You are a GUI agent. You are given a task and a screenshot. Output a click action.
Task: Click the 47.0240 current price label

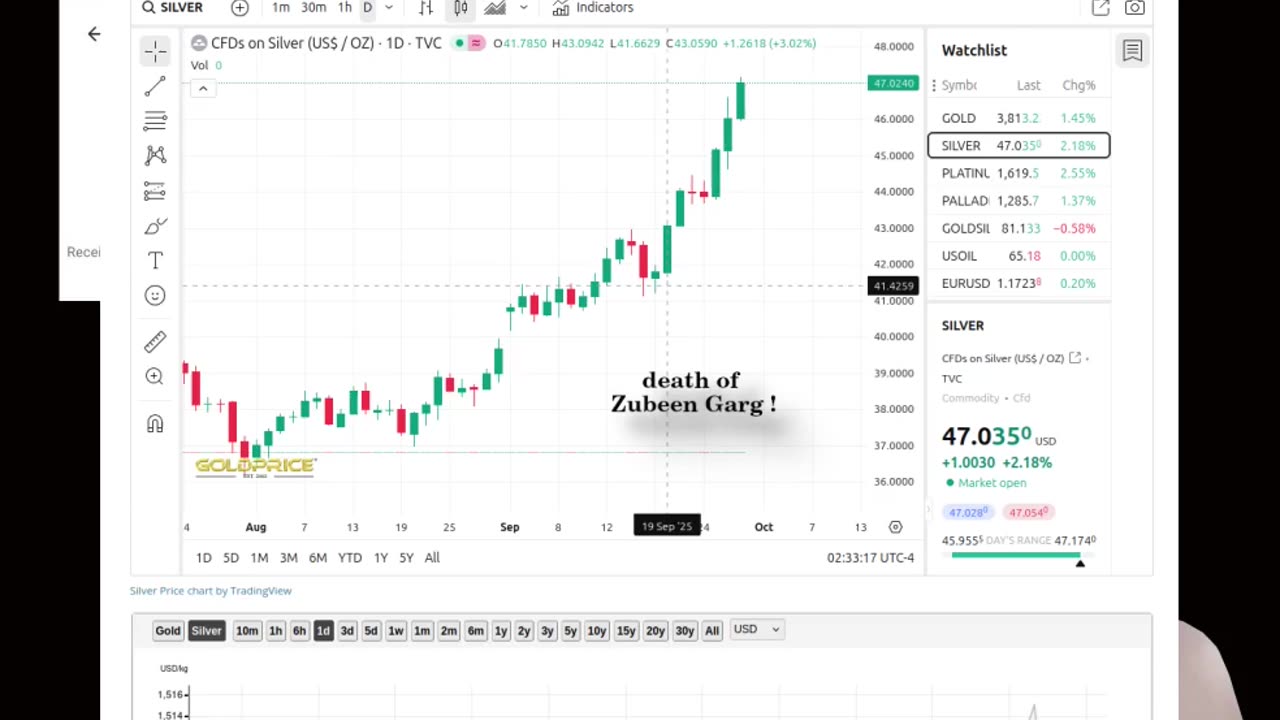coord(893,83)
